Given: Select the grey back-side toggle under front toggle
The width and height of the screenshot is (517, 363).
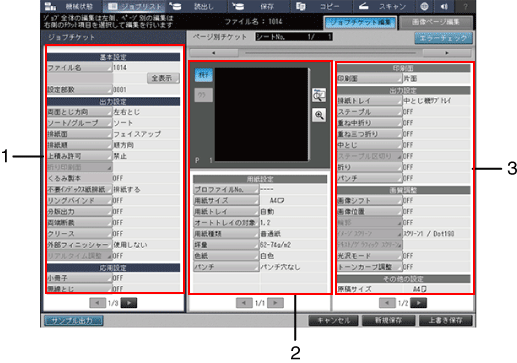Looking at the screenshot, I should [203, 95].
